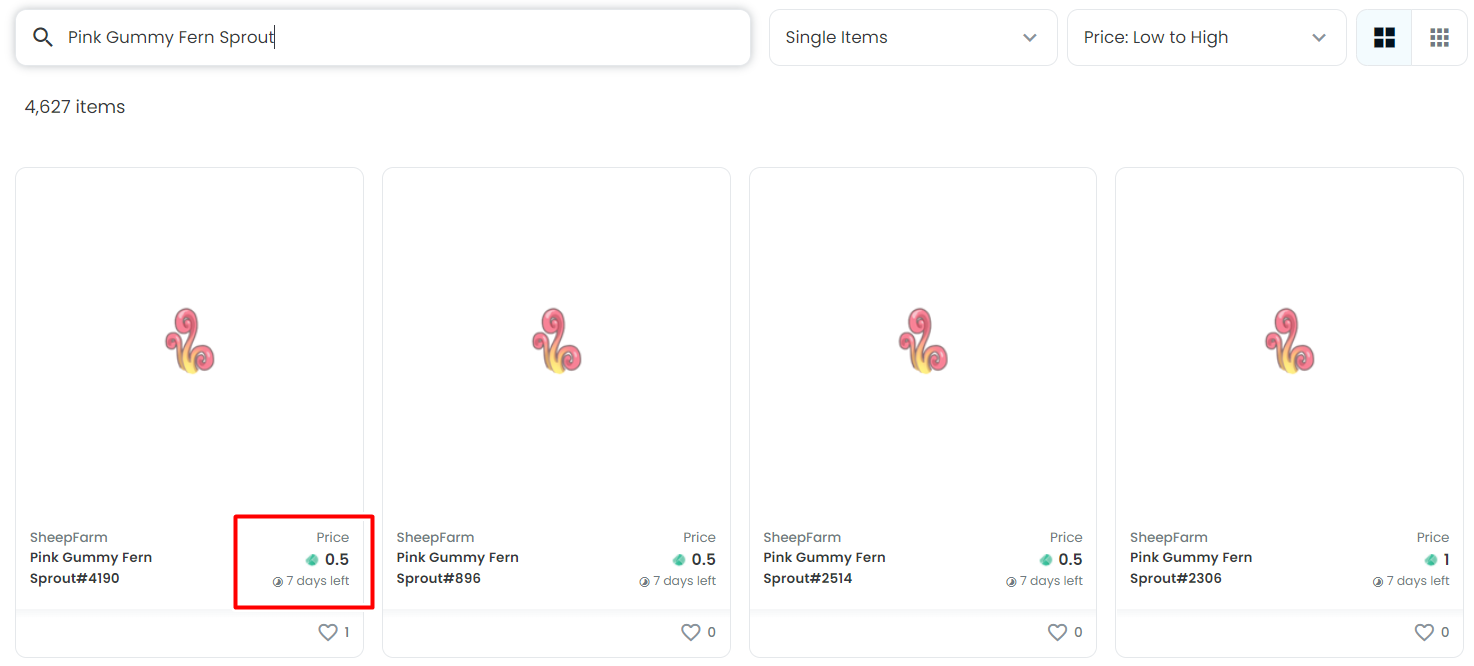Click '7 days left' on Sprout#2514 card
1474x666 pixels.
click(x=1052, y=581)
